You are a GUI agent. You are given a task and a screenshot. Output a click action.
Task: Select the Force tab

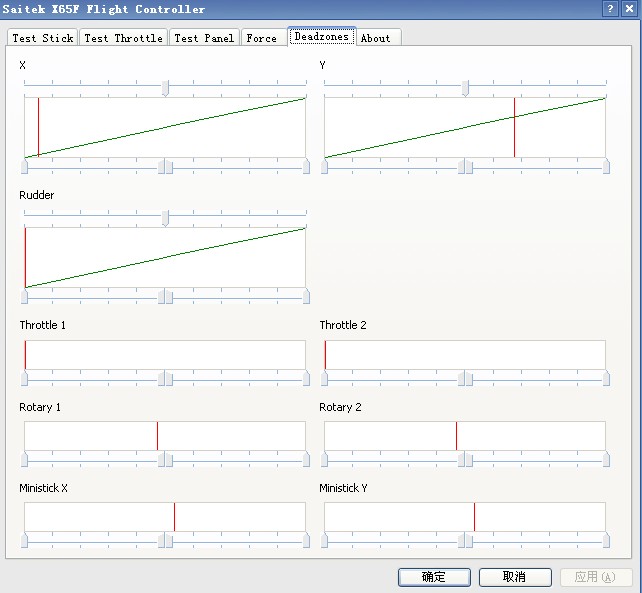[x=262, y=38]
